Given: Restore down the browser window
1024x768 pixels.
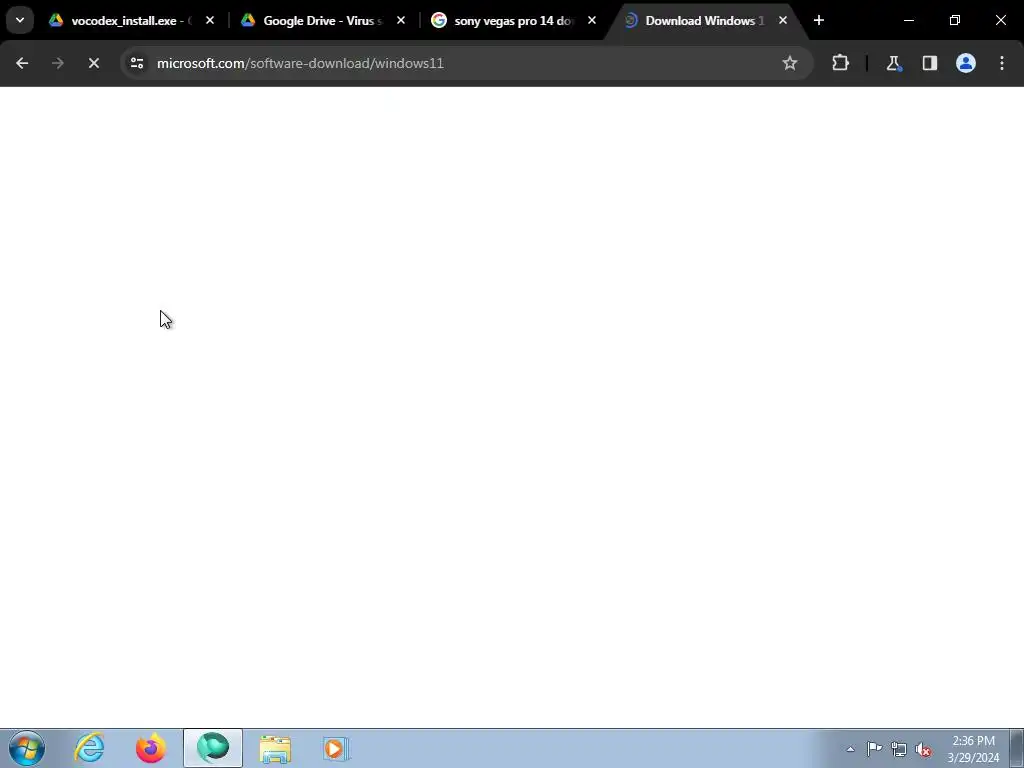Looking at the screenshot, I should pos(955,20).
